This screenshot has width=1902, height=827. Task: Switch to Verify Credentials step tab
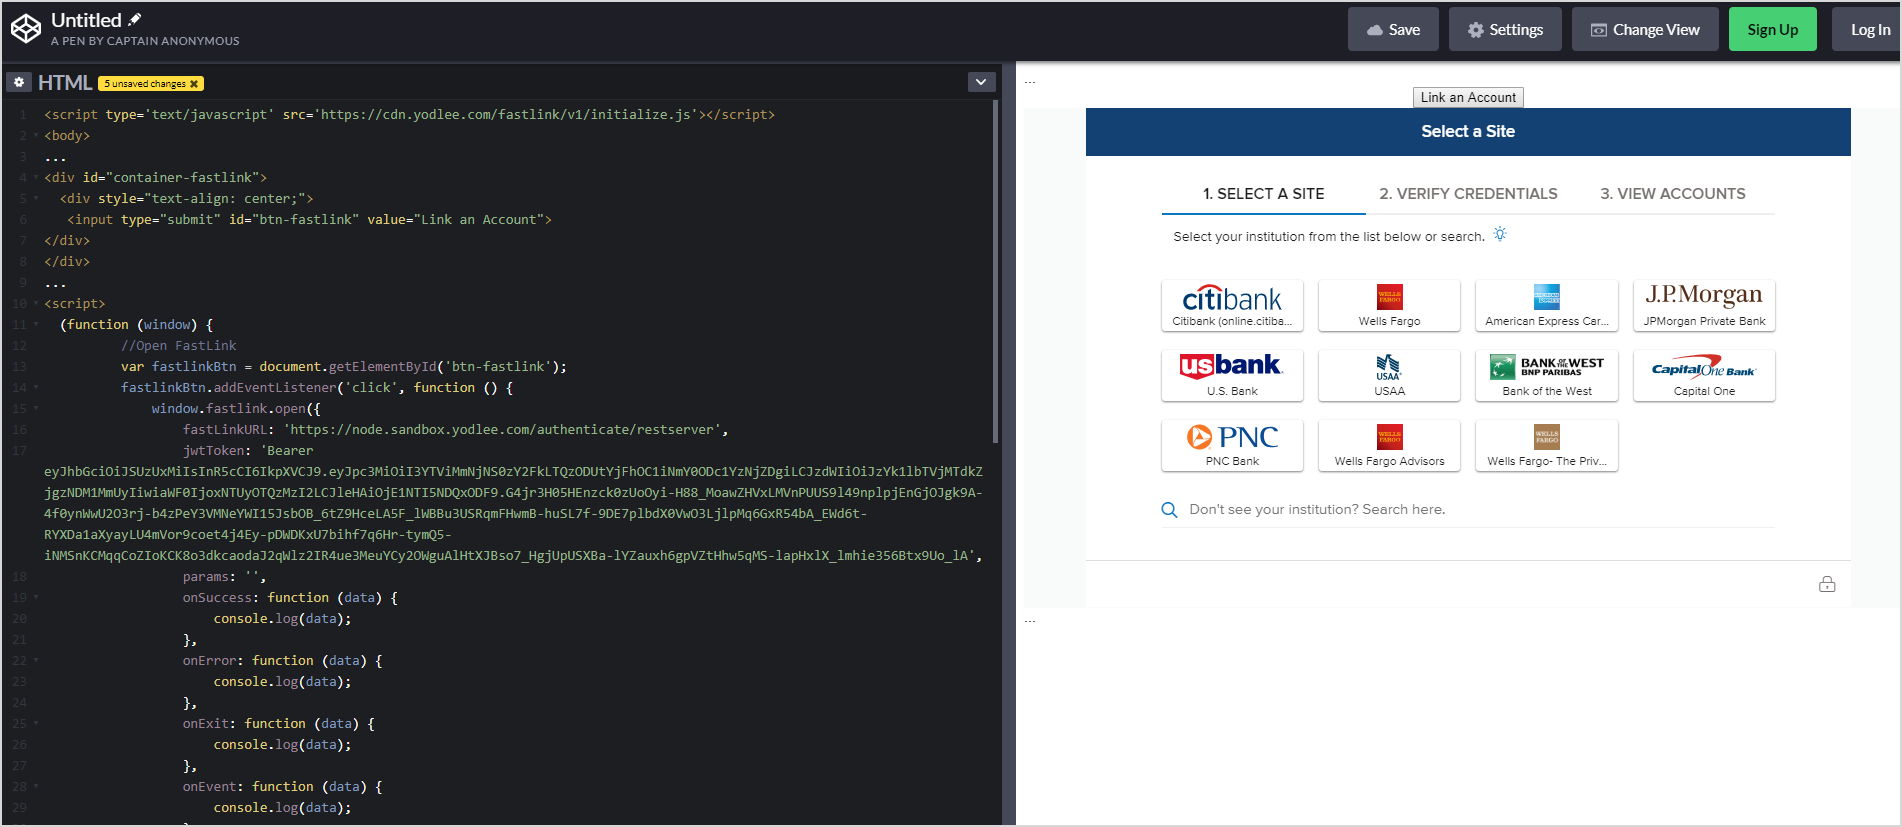[1468, 194]
